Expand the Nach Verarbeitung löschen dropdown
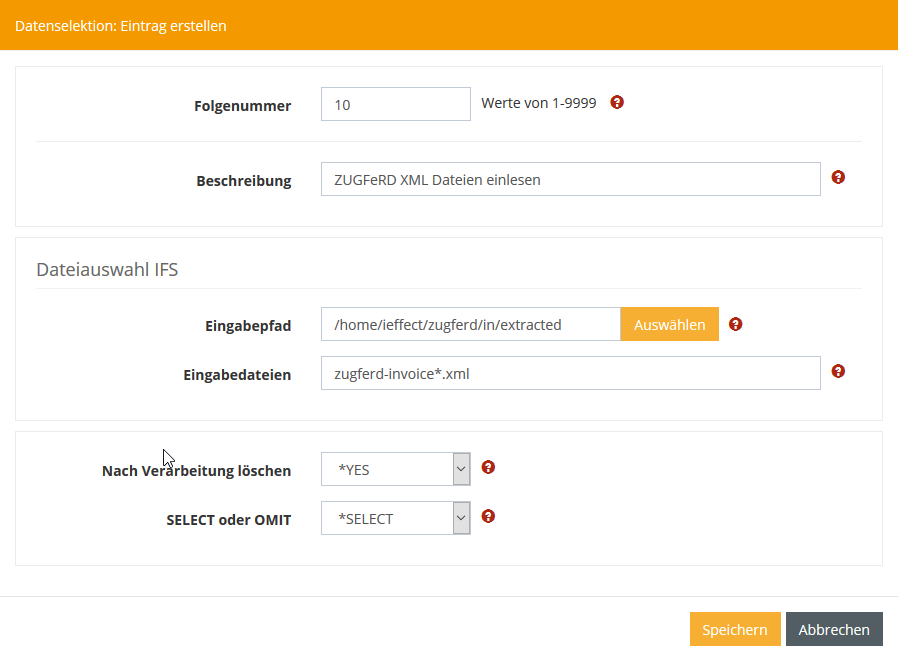898x661 pixels. click(x=396, y=469)
